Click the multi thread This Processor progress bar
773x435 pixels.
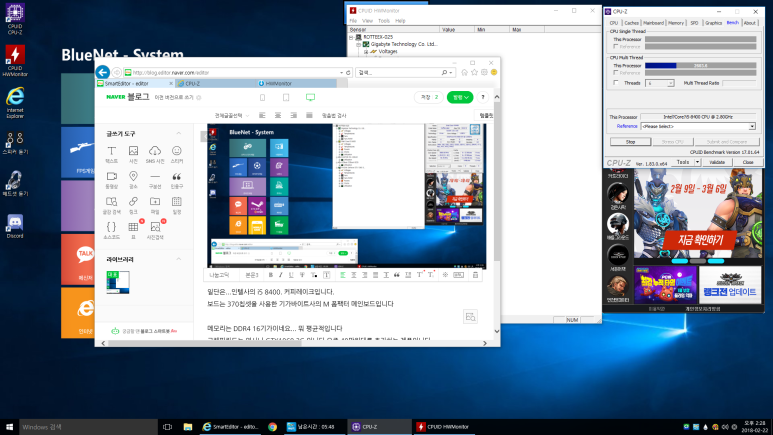[701, 65]
